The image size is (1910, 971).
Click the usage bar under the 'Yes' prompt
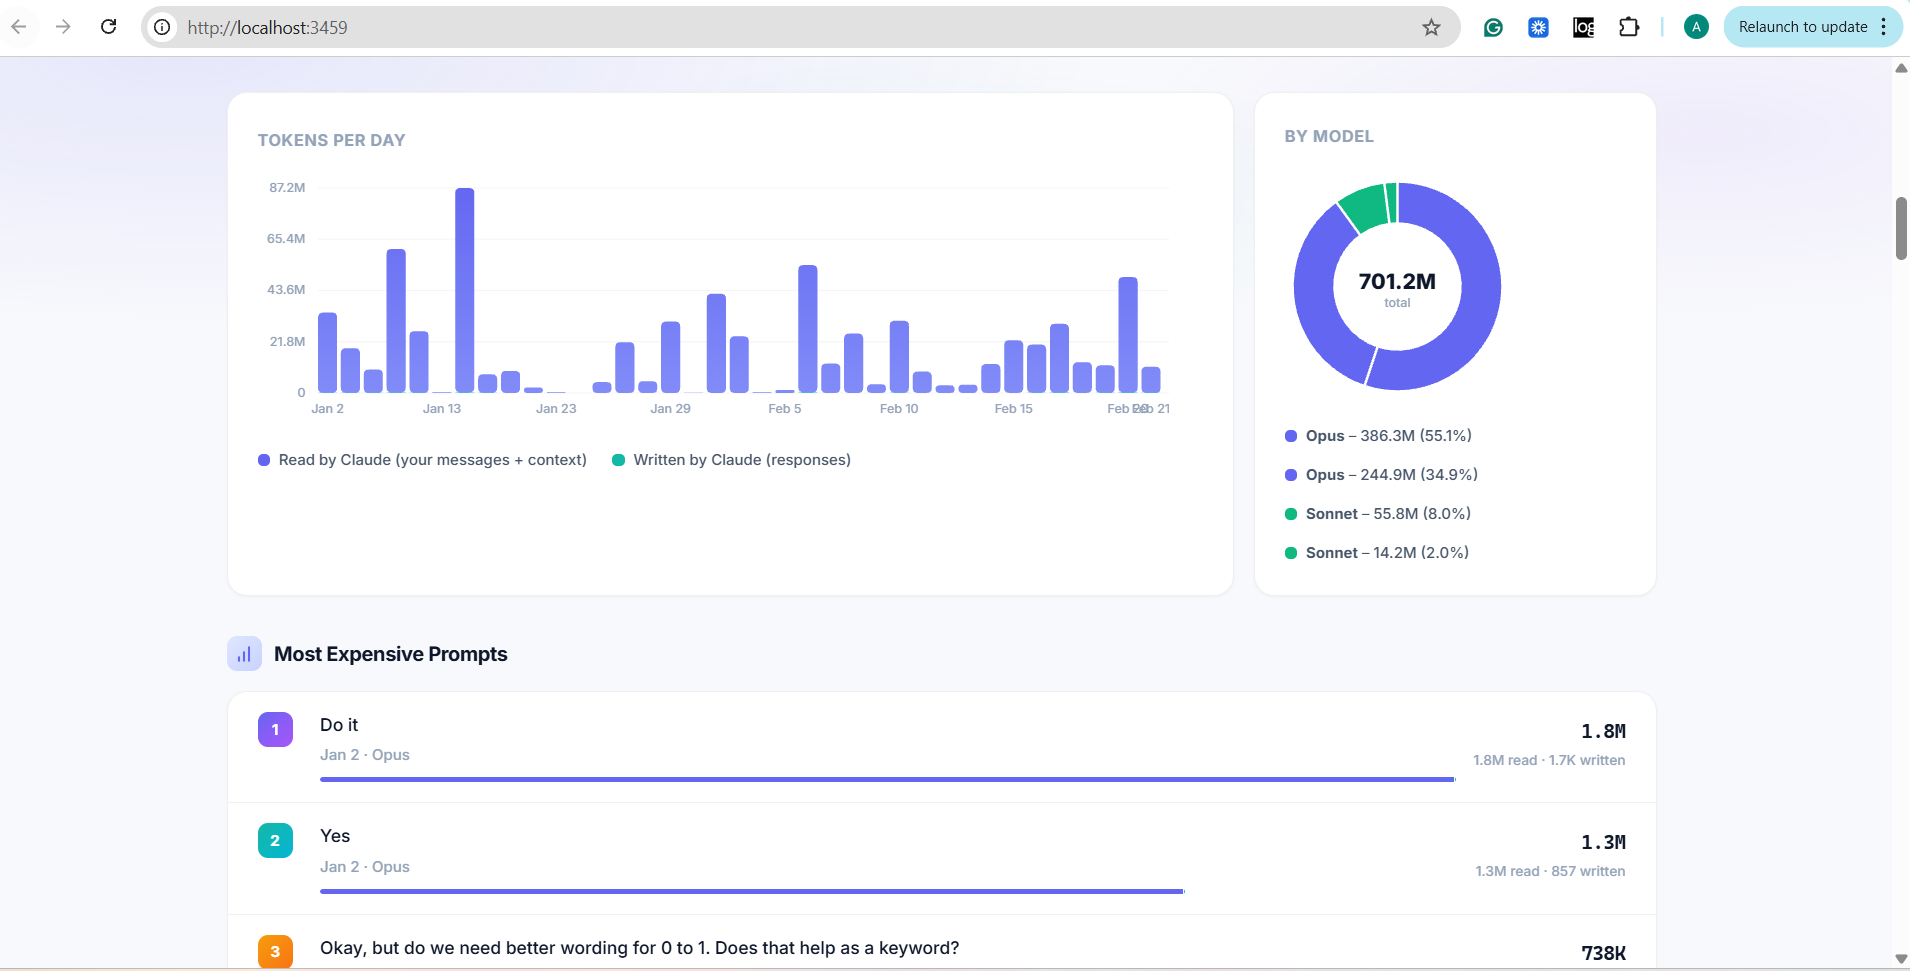pos(750,890)
